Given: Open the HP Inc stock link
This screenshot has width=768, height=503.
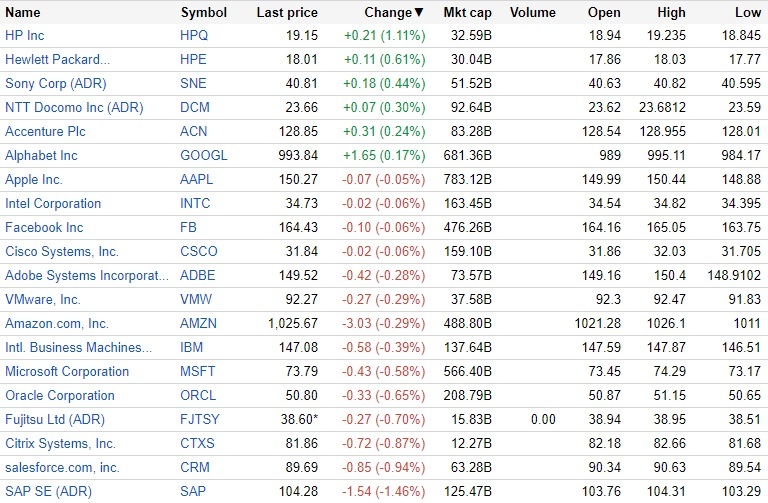Looking at the screenshot, I should (x=25, y=36).
